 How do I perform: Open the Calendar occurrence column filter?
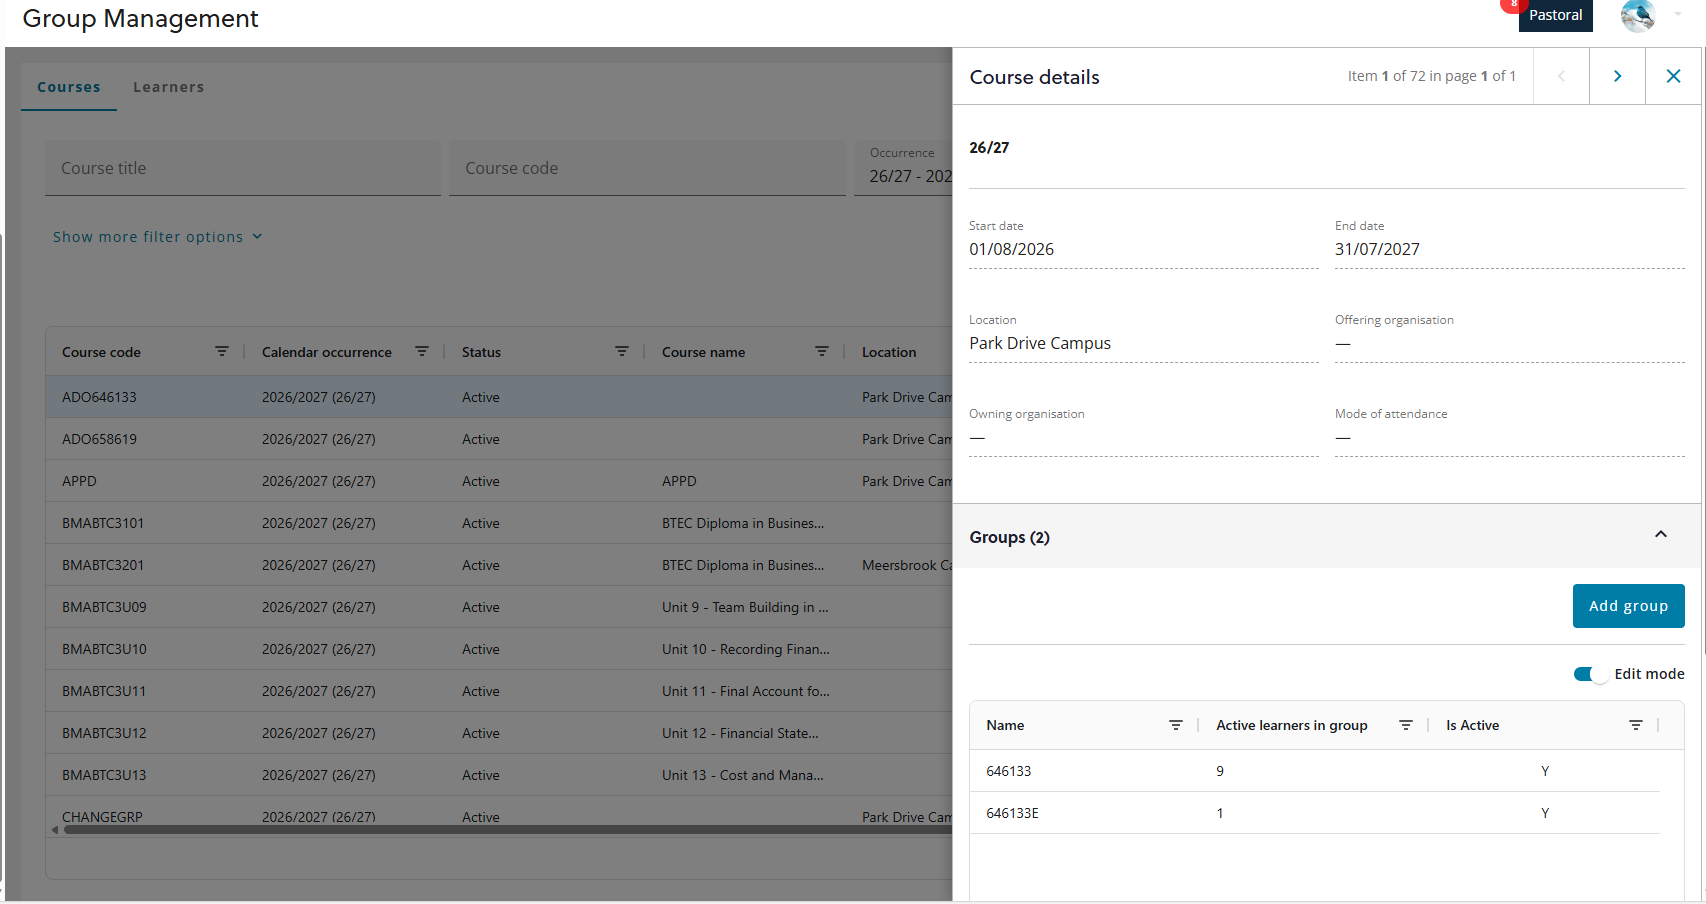click(422, 351)
